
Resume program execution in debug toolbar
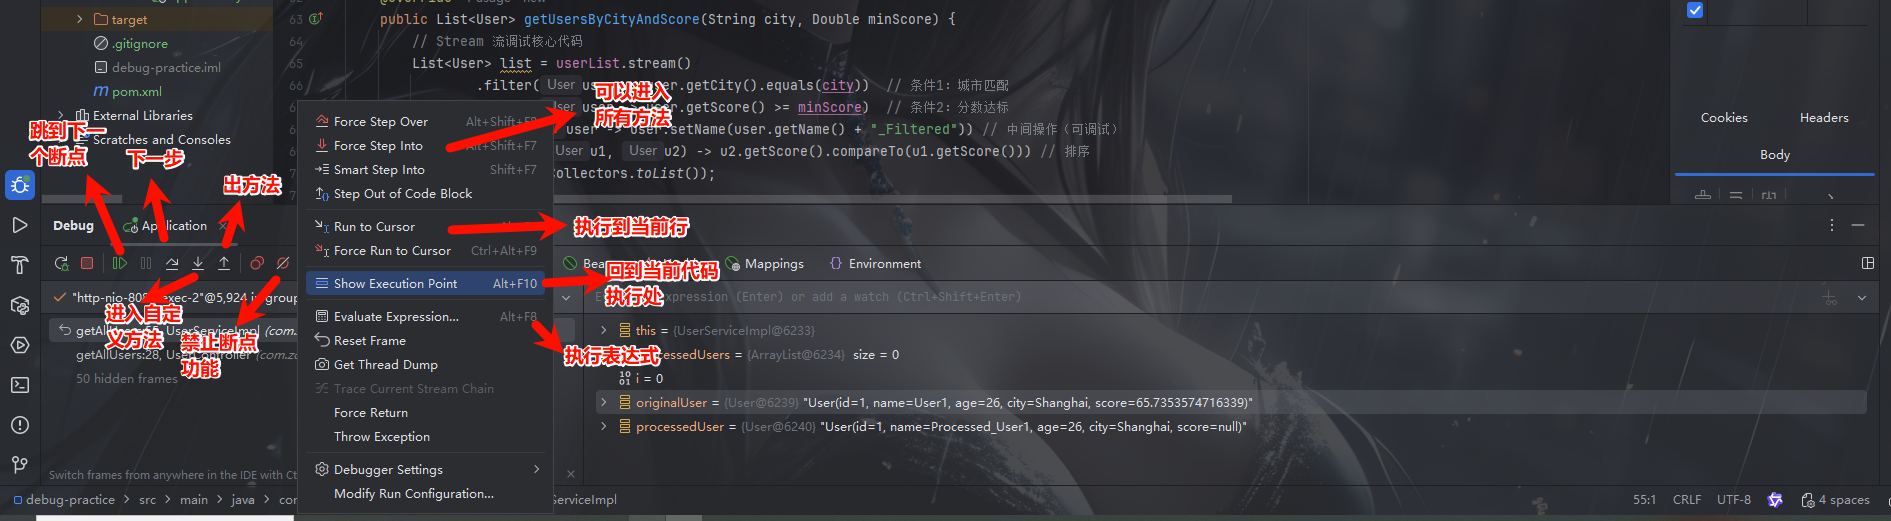pos(120,263)
